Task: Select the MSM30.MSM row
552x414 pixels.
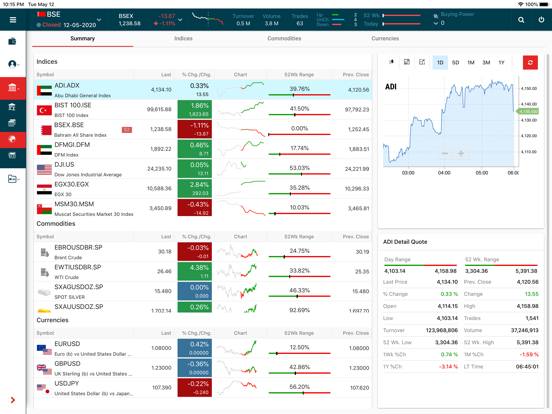Action: [203, 208]
